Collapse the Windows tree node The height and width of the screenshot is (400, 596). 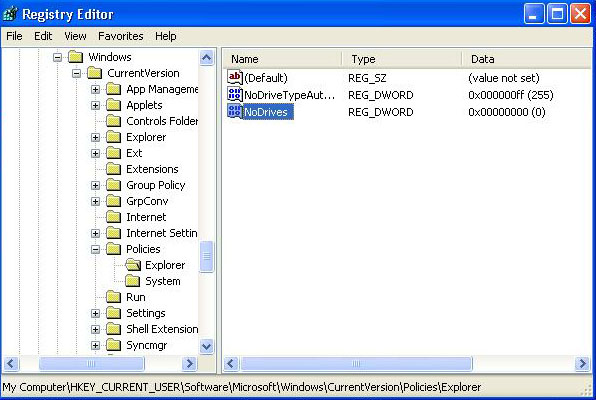click(x=57, y=57)
